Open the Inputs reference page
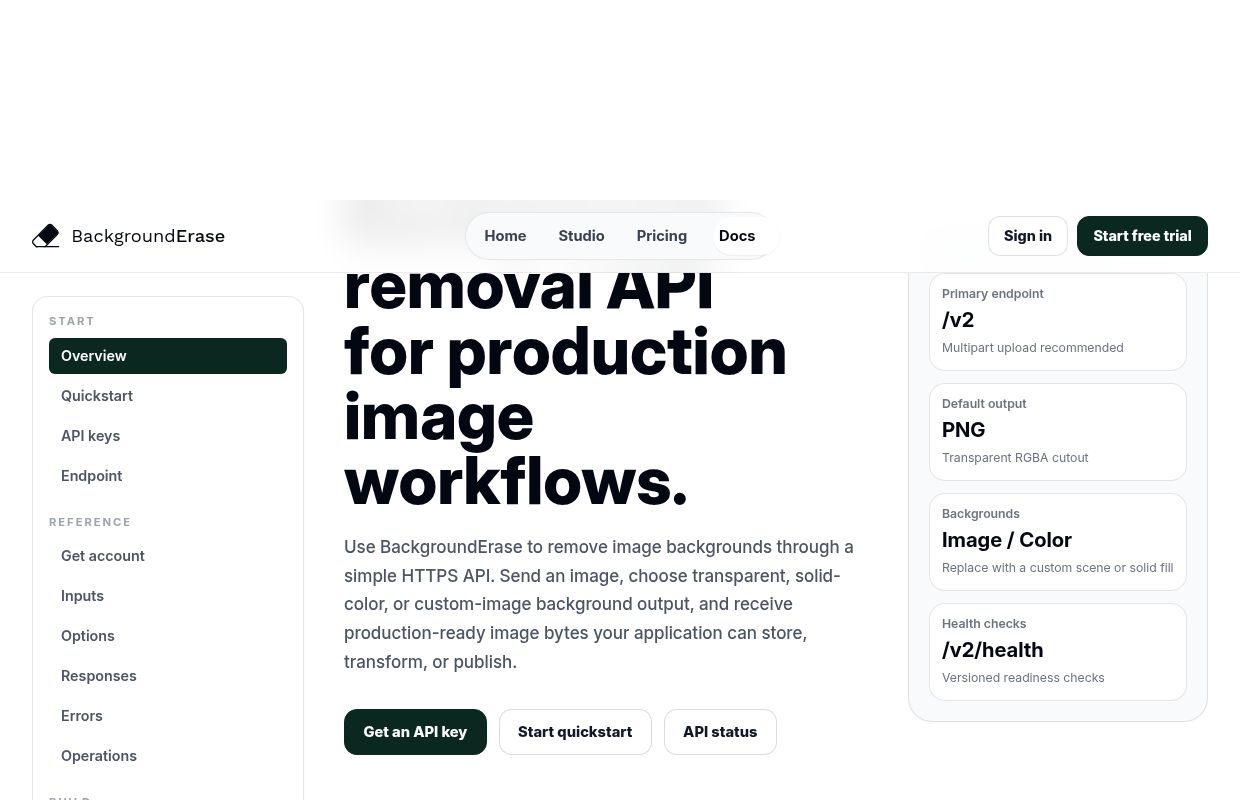Viewport: 1240px width, 800px height. (x=168, y=596)
